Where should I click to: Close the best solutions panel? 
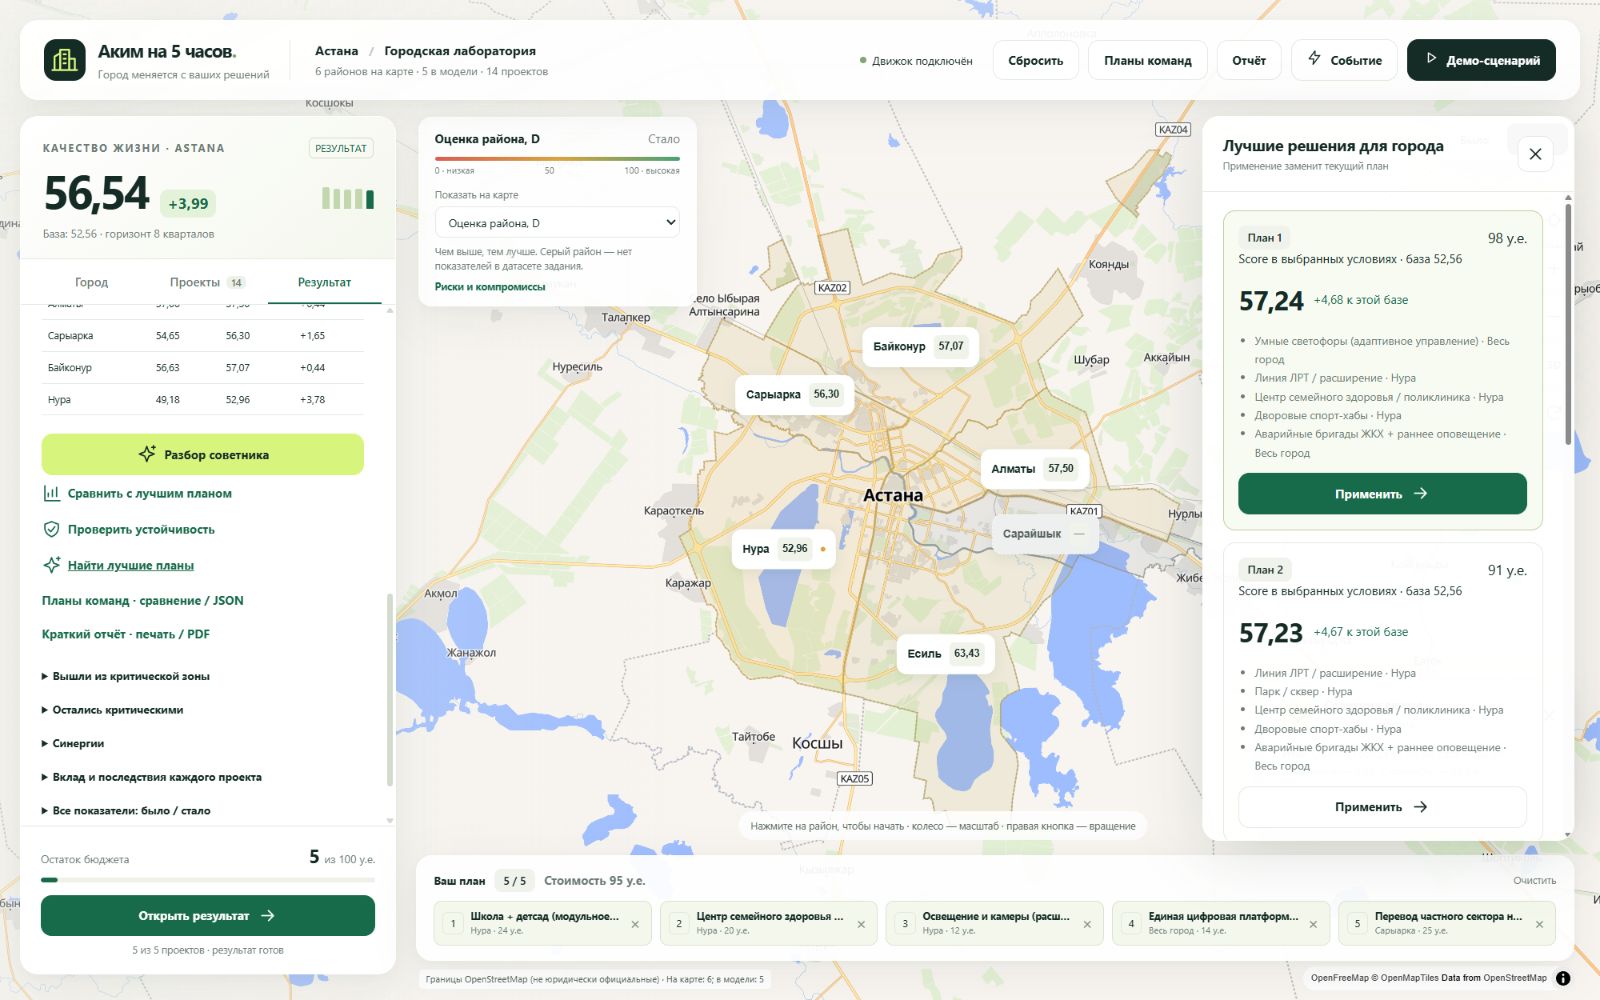pyautogui.click(x=1535, y=154)
